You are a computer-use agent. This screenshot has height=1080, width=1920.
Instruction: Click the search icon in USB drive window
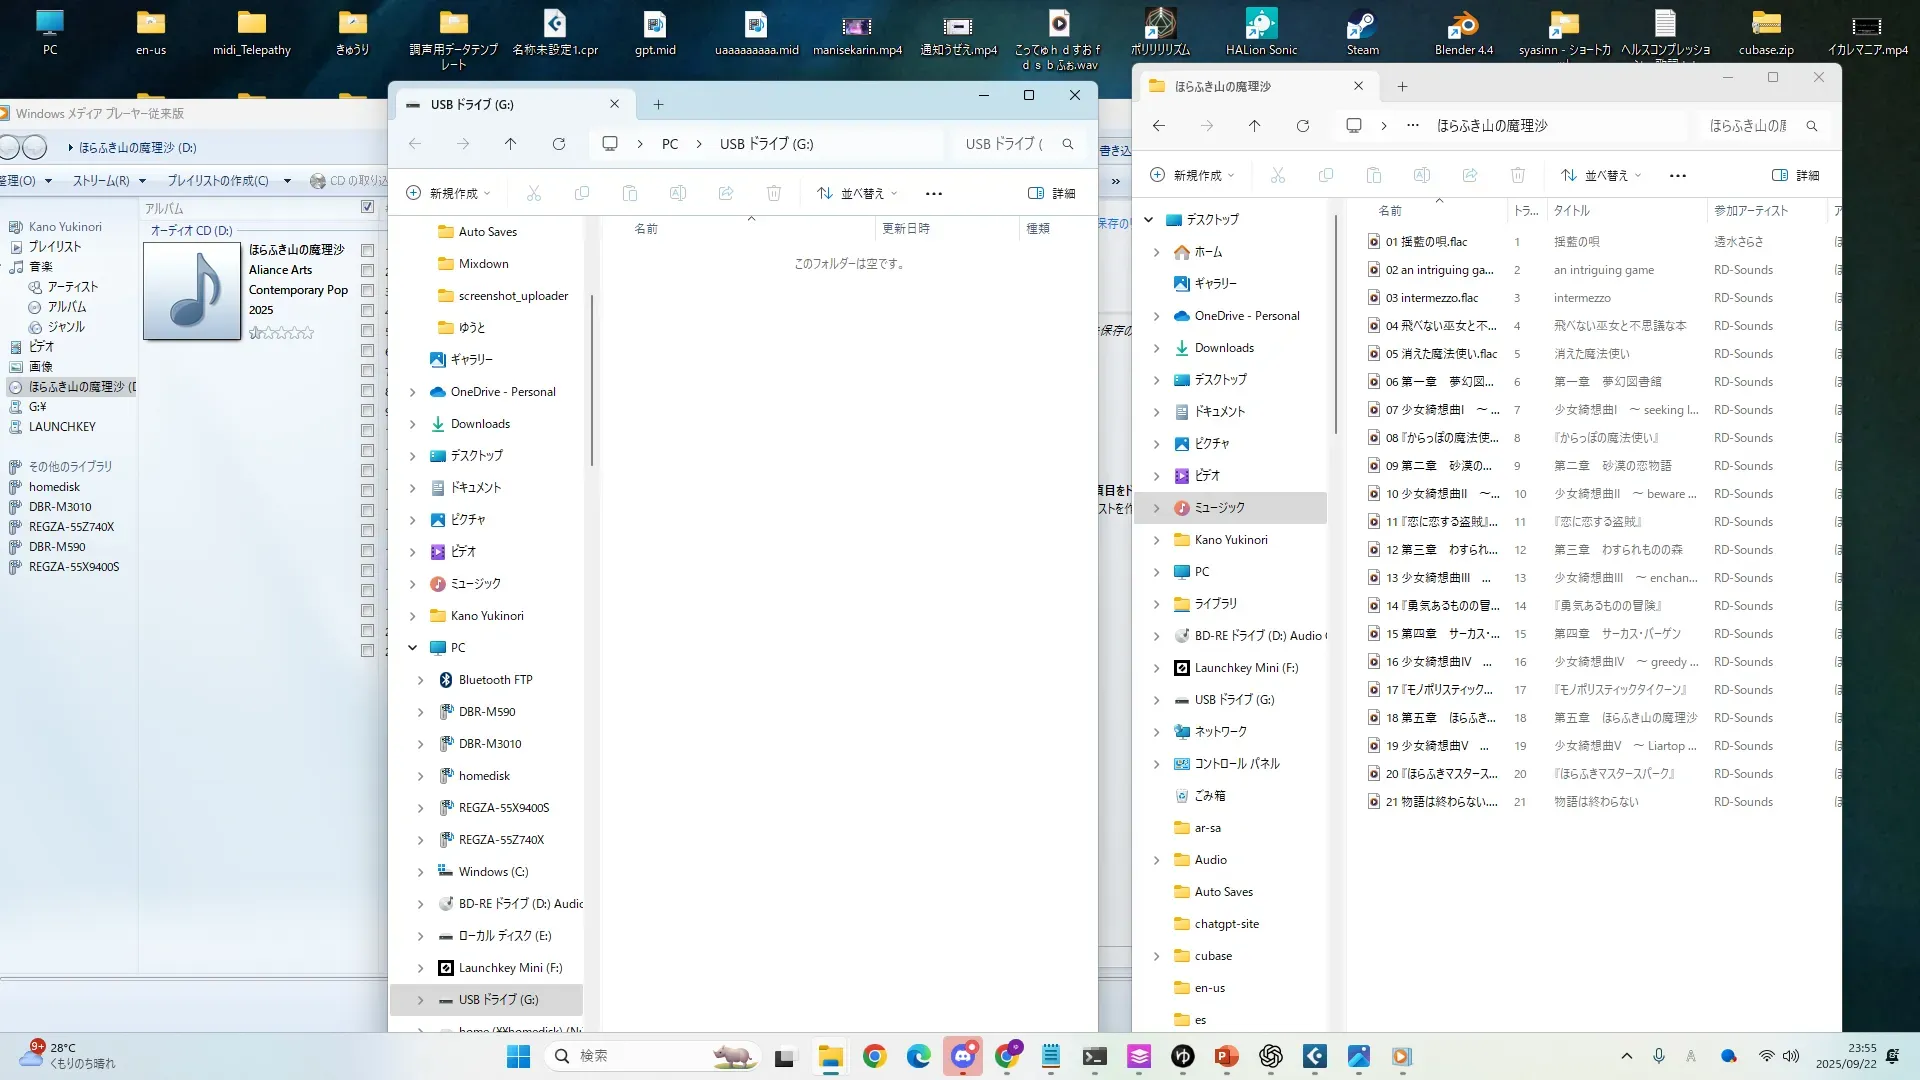1068,144
